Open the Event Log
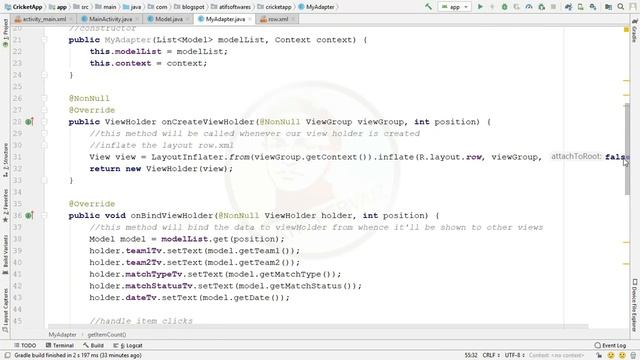Viewport: 640px width, 360px height. click(x=610, y=345)
